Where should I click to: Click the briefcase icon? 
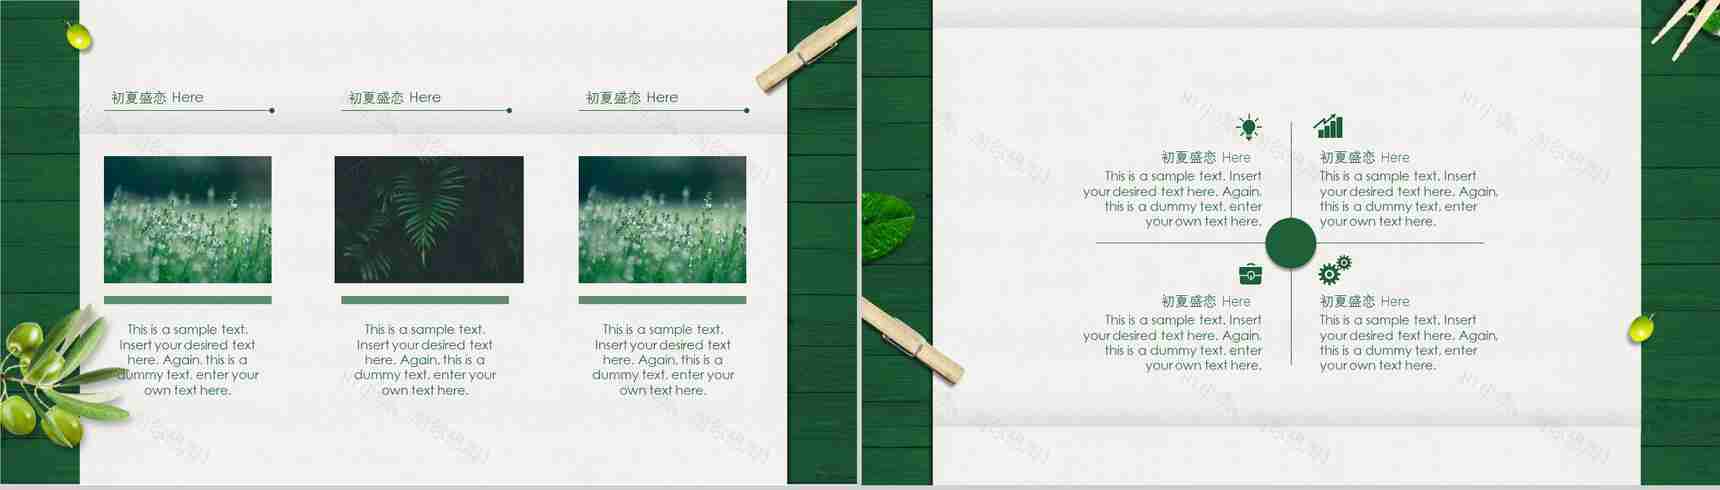1250,273
